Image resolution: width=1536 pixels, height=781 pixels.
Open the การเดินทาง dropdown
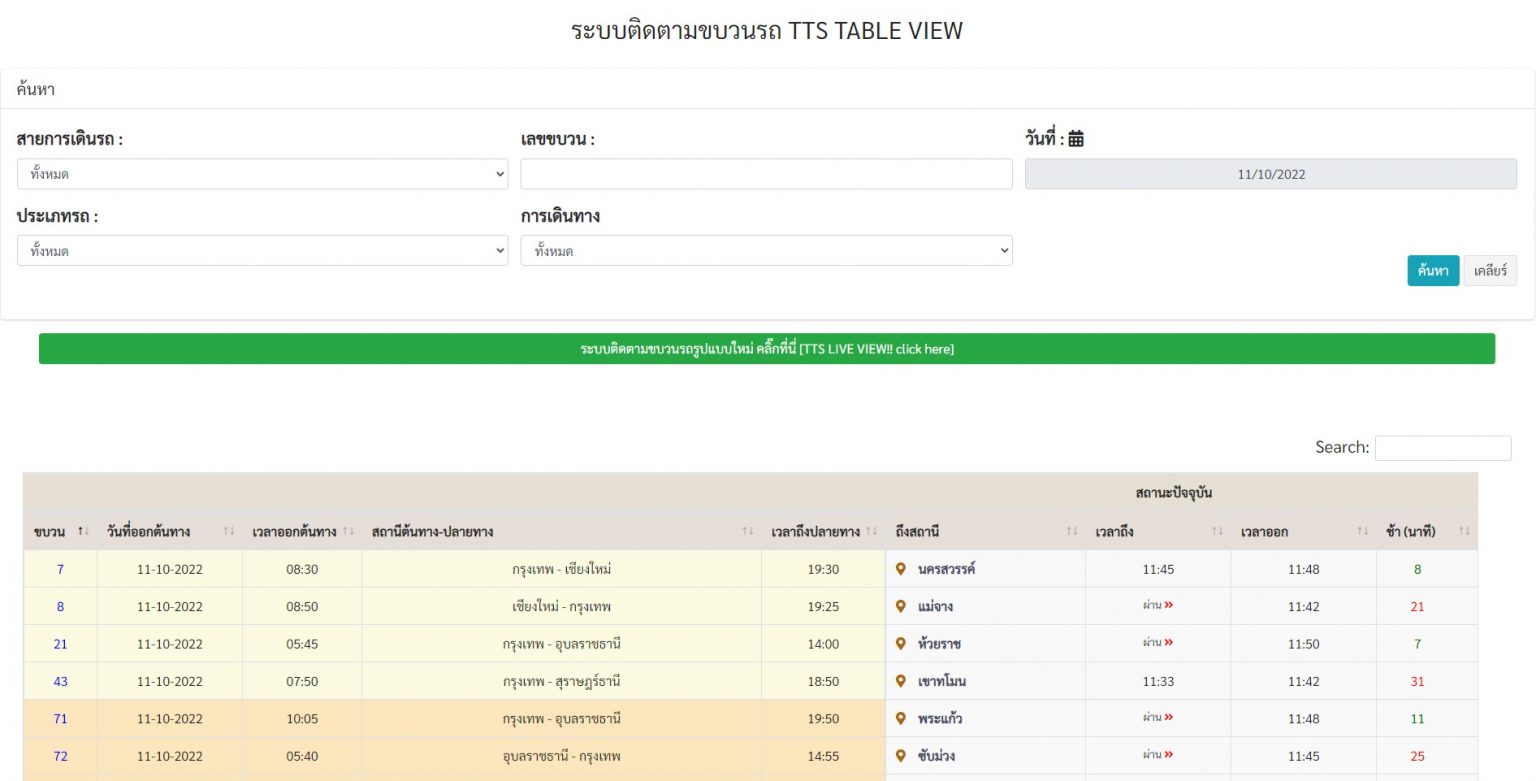(x=766, y=250)
